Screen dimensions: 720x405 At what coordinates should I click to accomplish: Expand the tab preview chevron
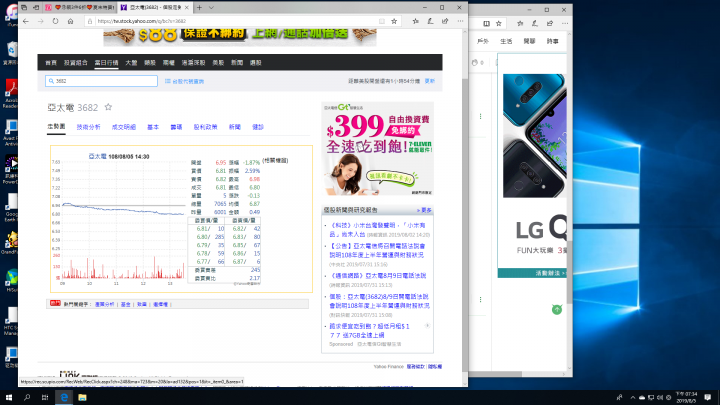tap(211, 7)
